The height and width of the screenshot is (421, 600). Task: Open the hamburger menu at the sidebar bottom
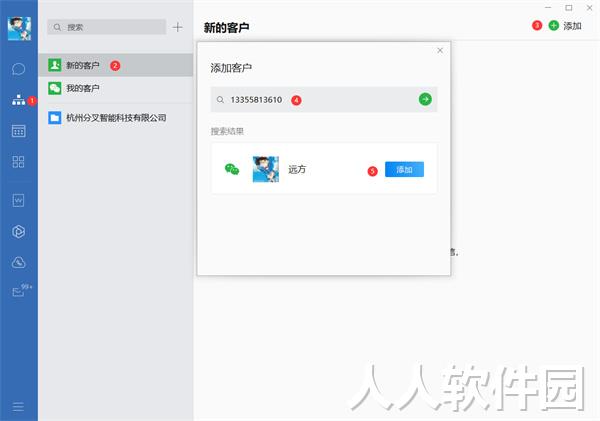18,406
